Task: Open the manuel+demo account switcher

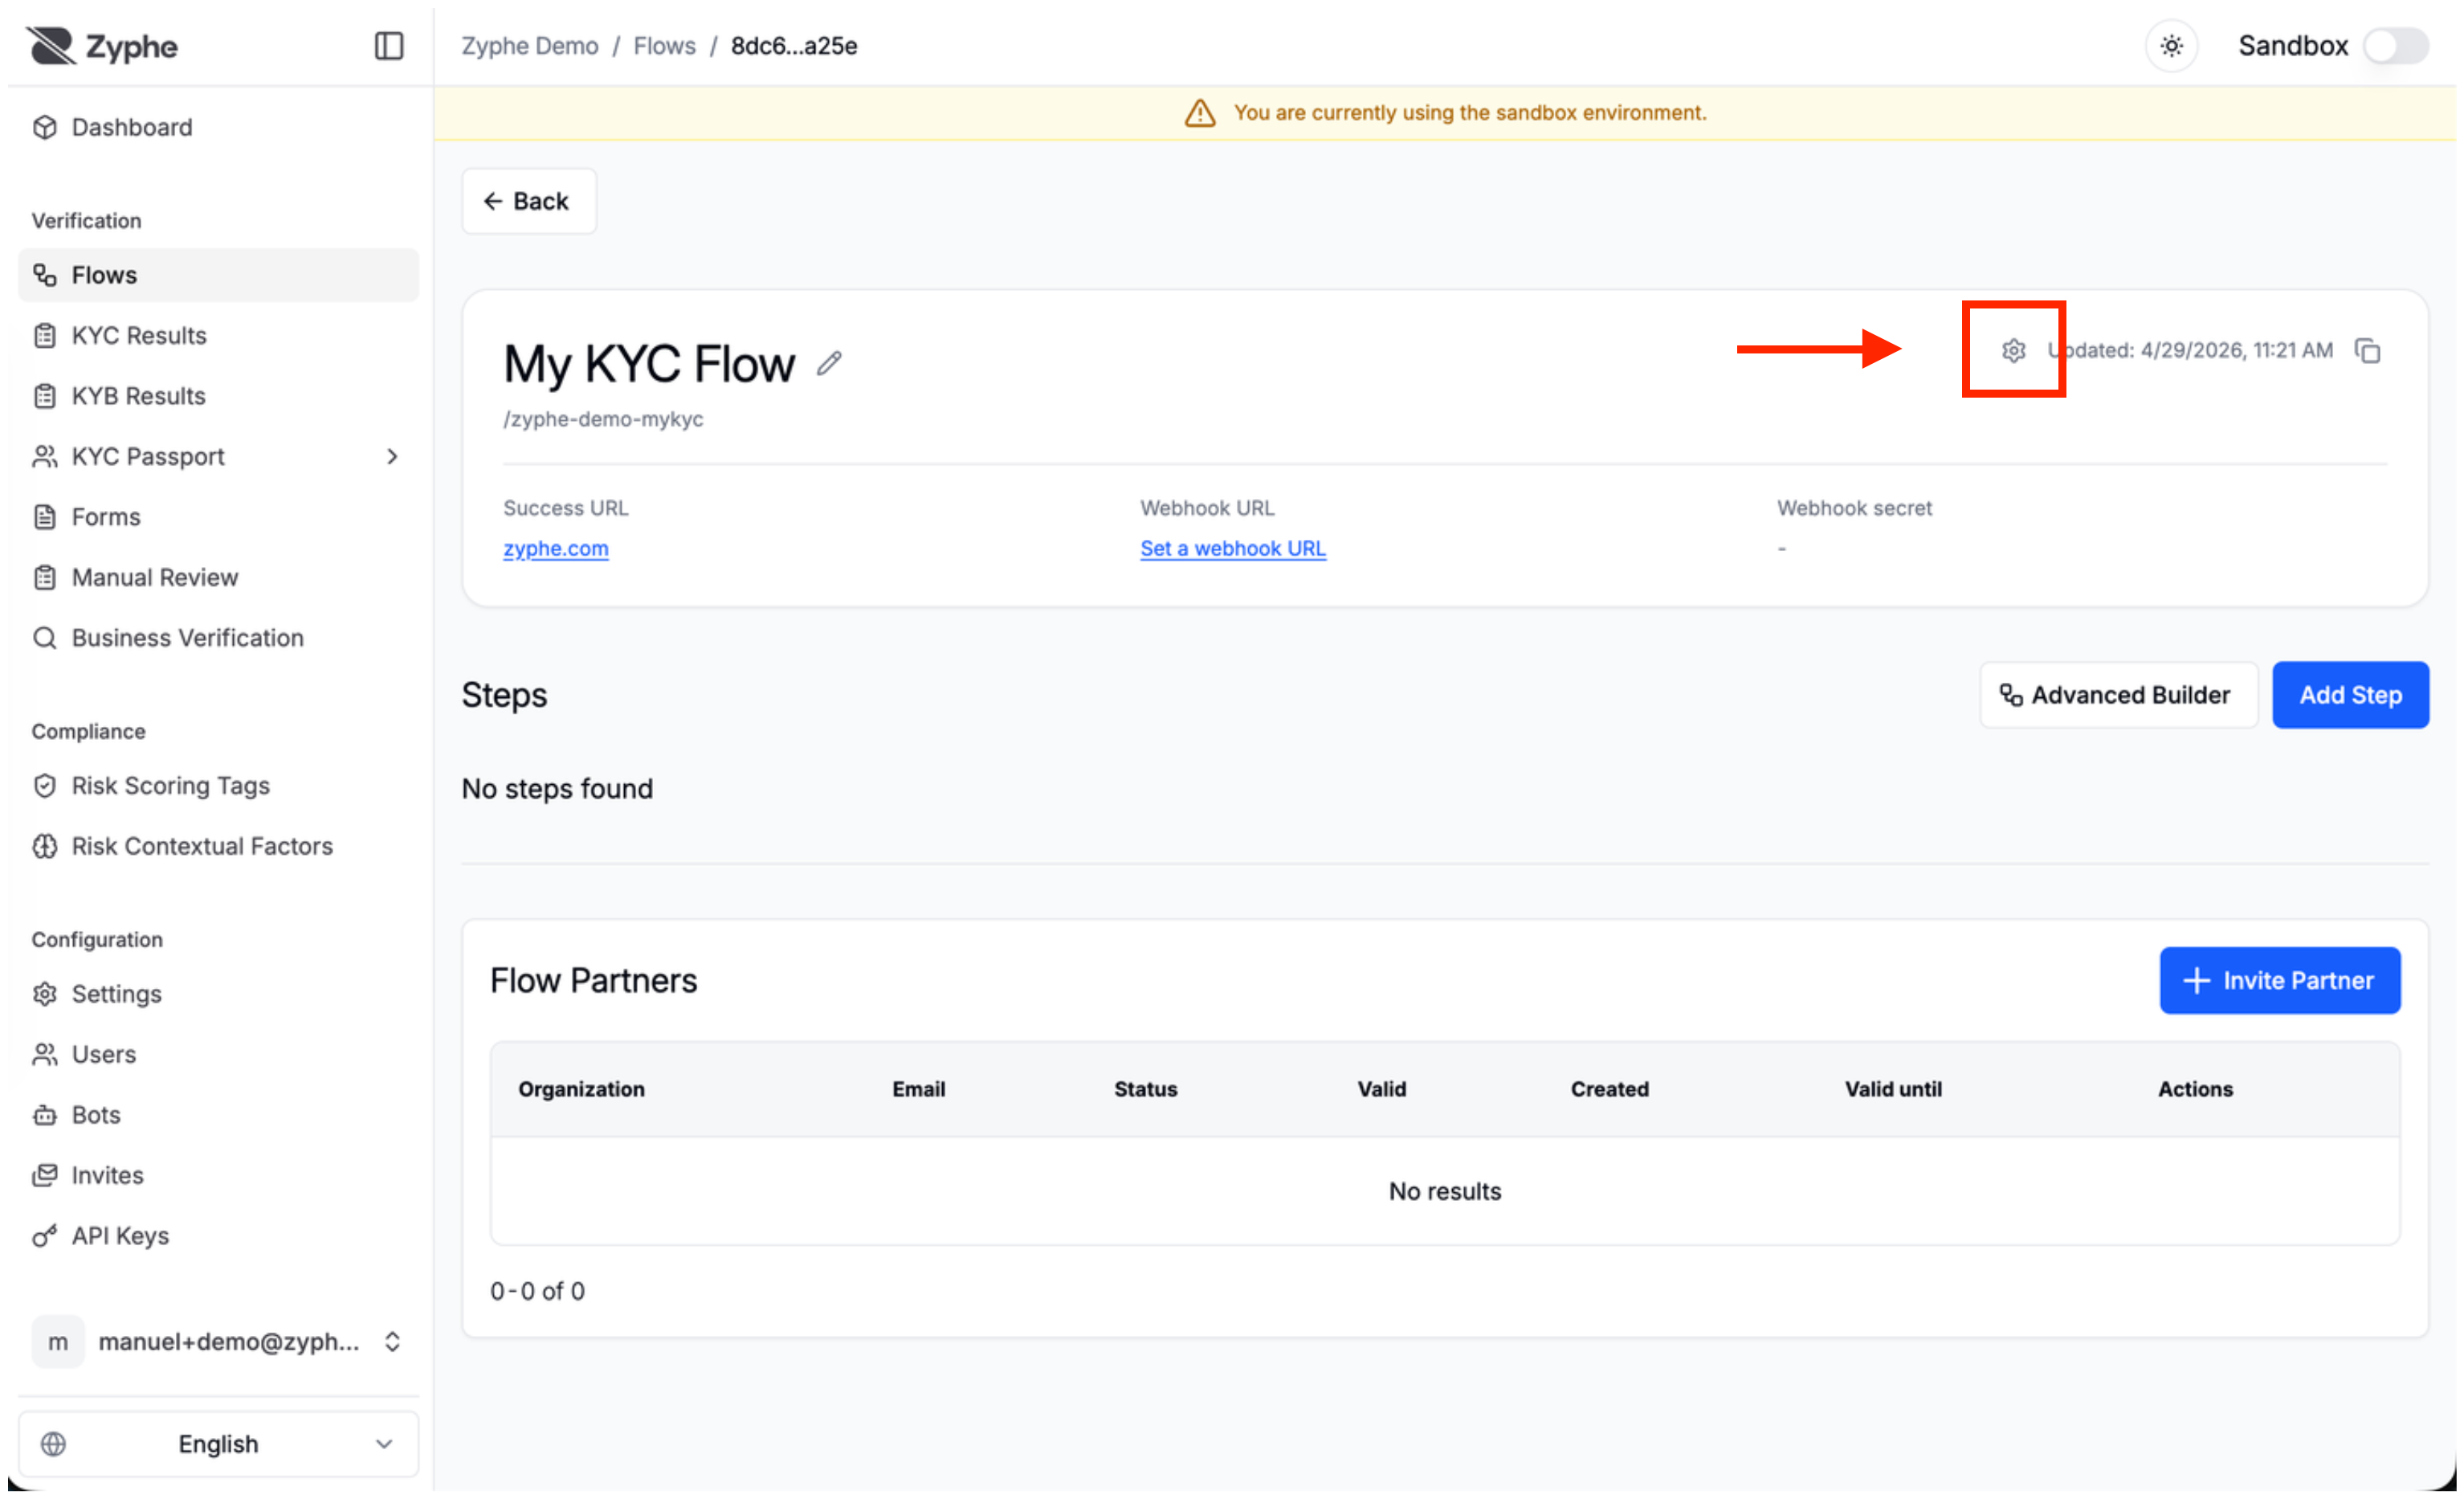Action: (x=218, y=1342)
